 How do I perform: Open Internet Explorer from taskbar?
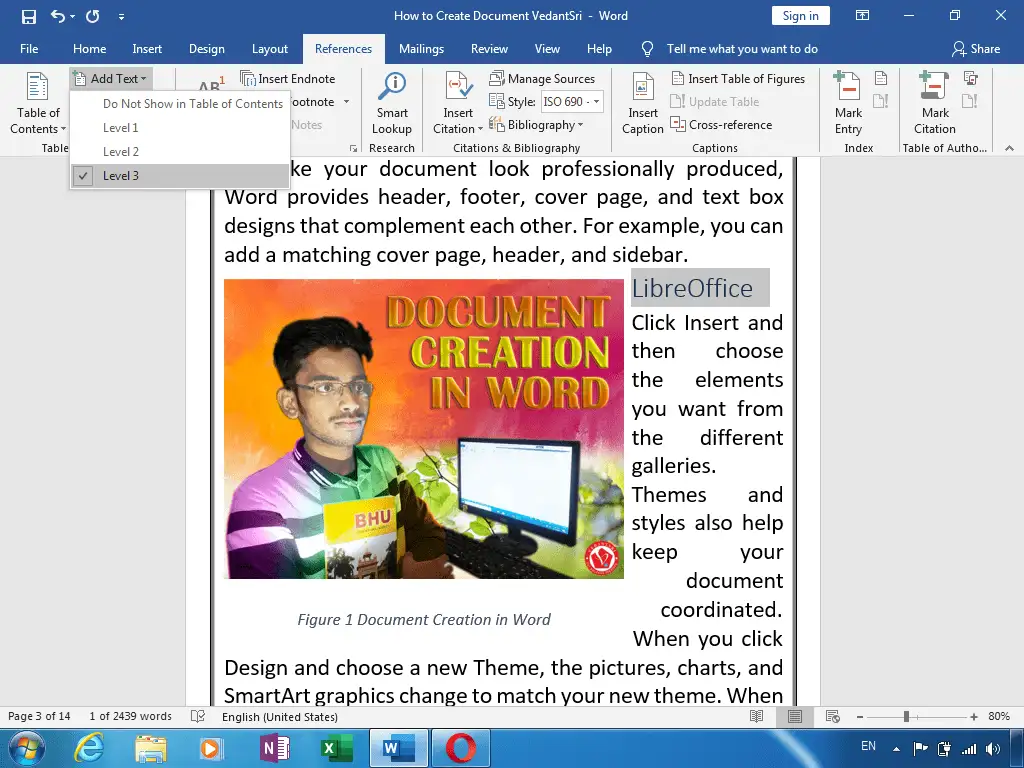click(x=89, y=748)
